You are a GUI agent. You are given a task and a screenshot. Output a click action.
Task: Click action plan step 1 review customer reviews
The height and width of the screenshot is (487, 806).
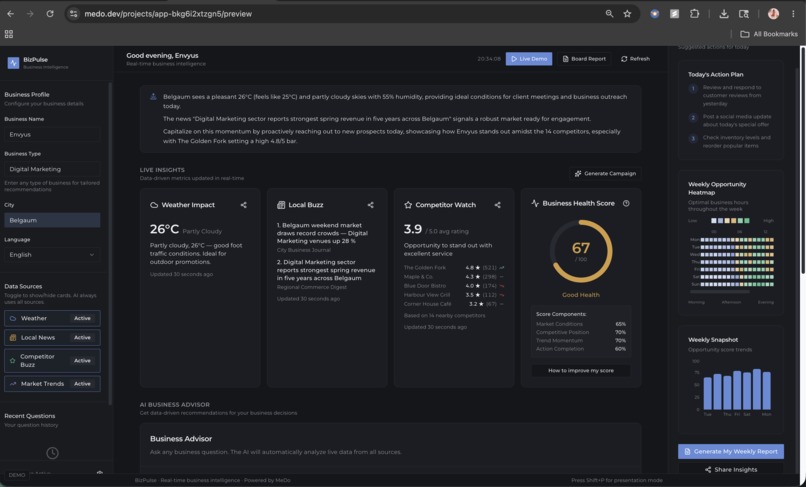click(730, 96)
